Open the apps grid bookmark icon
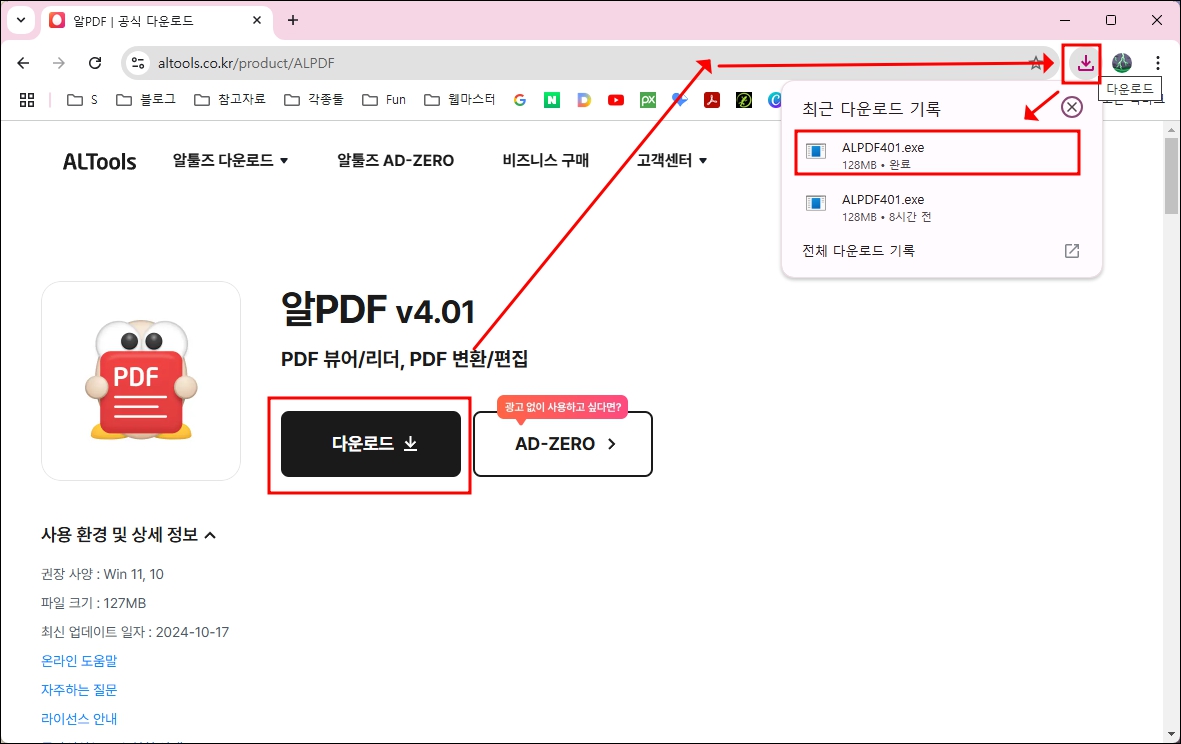The image size is (1181, 744). pyautogui.click(x=27, y=99)
